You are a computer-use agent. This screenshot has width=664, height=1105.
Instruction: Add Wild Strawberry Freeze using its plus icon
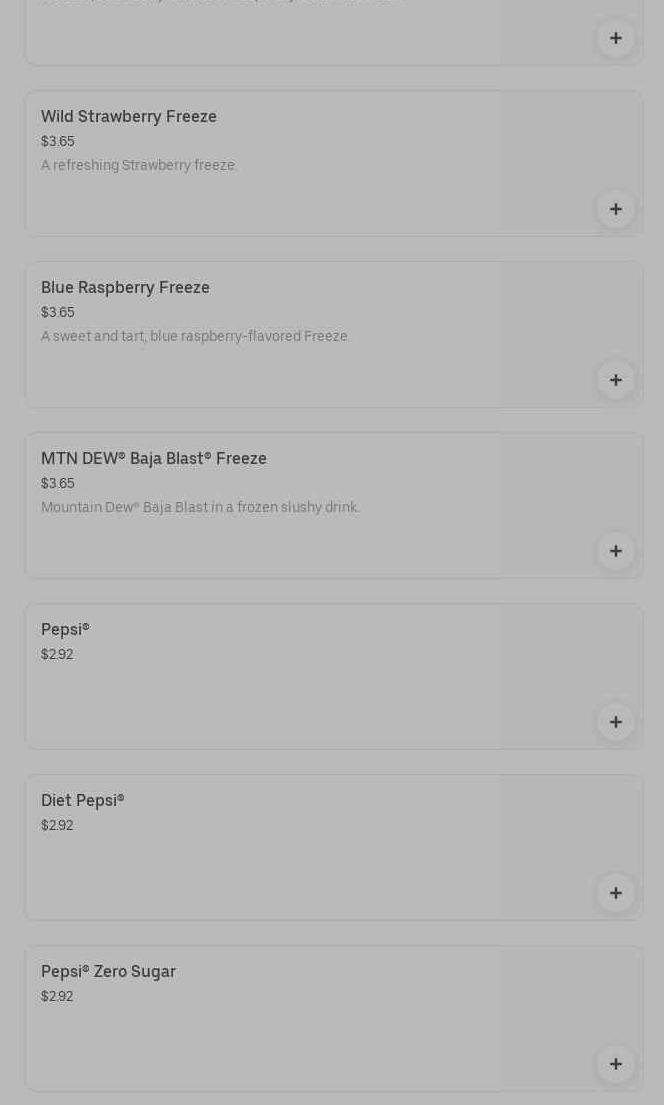click(x=616, y=209)
